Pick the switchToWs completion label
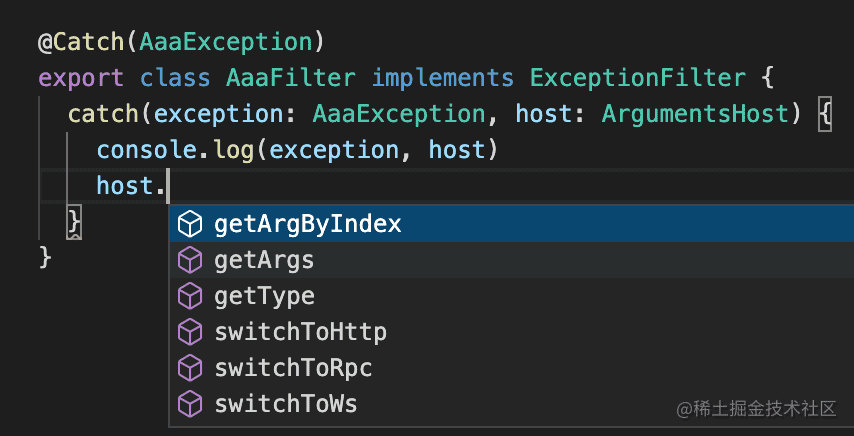Image resolution: width=854 pixels, height=436 pixels. [285, 404]
